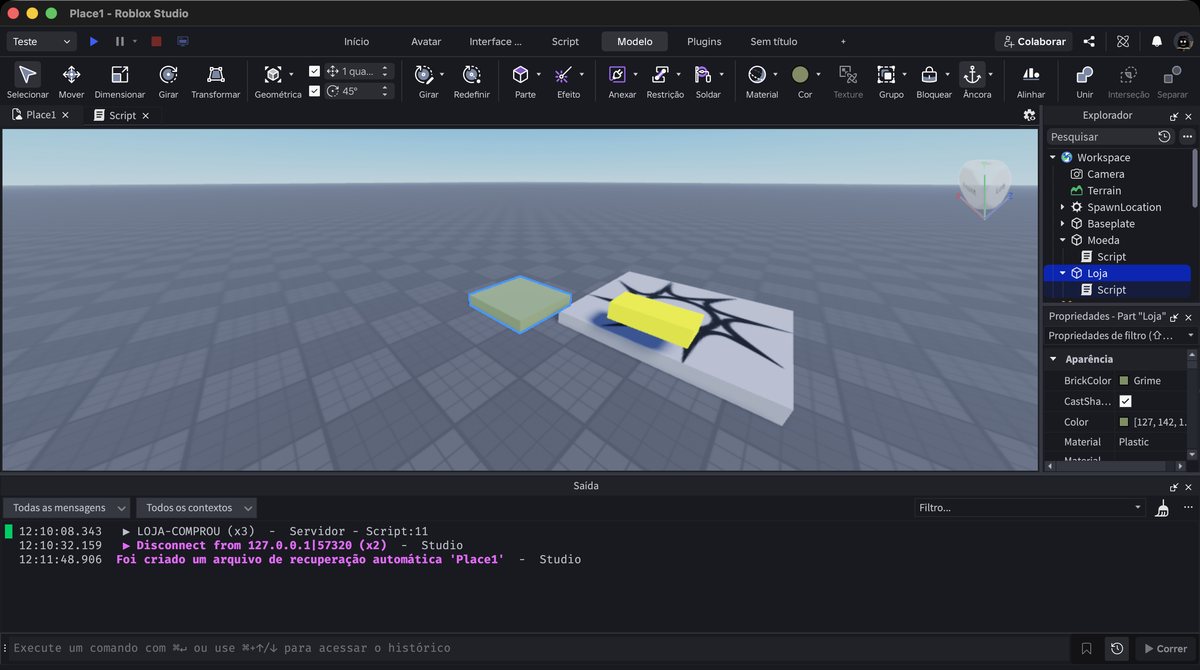The image size is (1200, 670).
Task: Open Explorer search history icon
Action: (x=1164, y=136)
